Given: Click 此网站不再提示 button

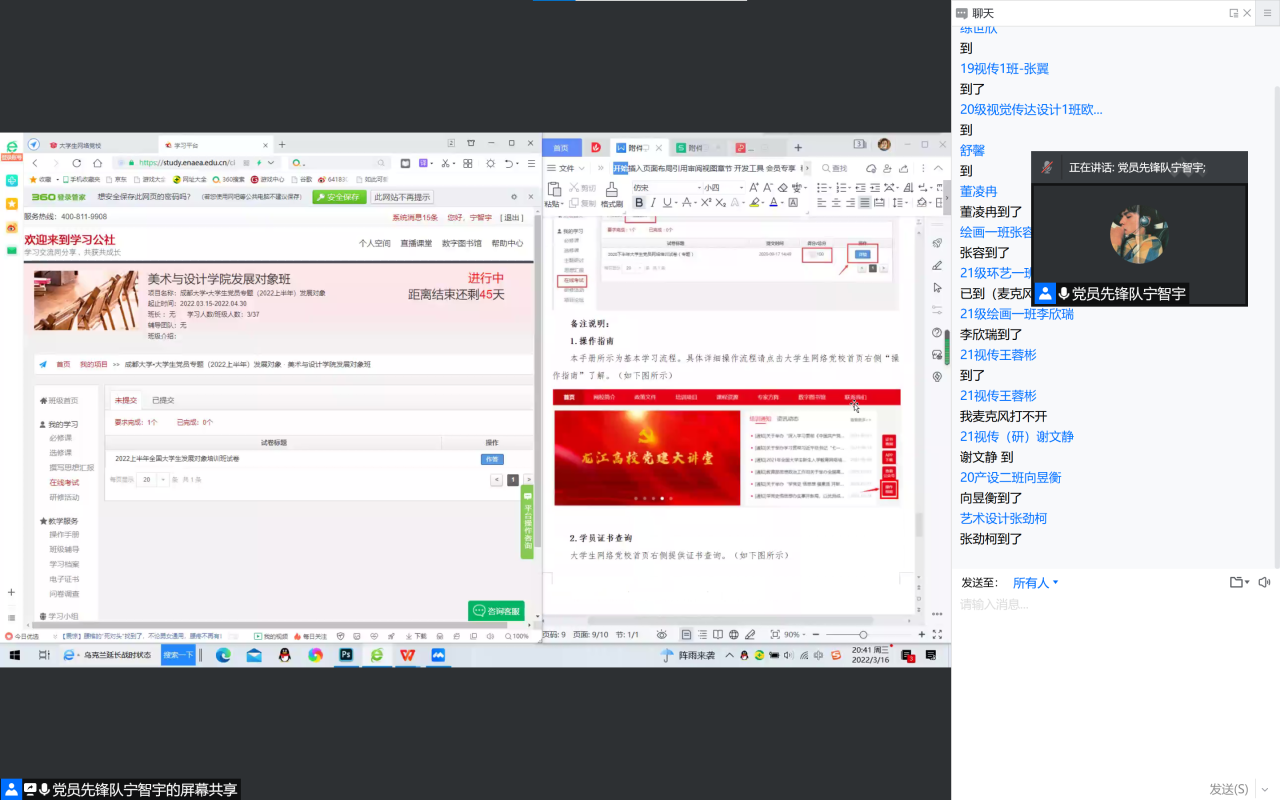Looking at the screenshot, I should click(402, 197).
